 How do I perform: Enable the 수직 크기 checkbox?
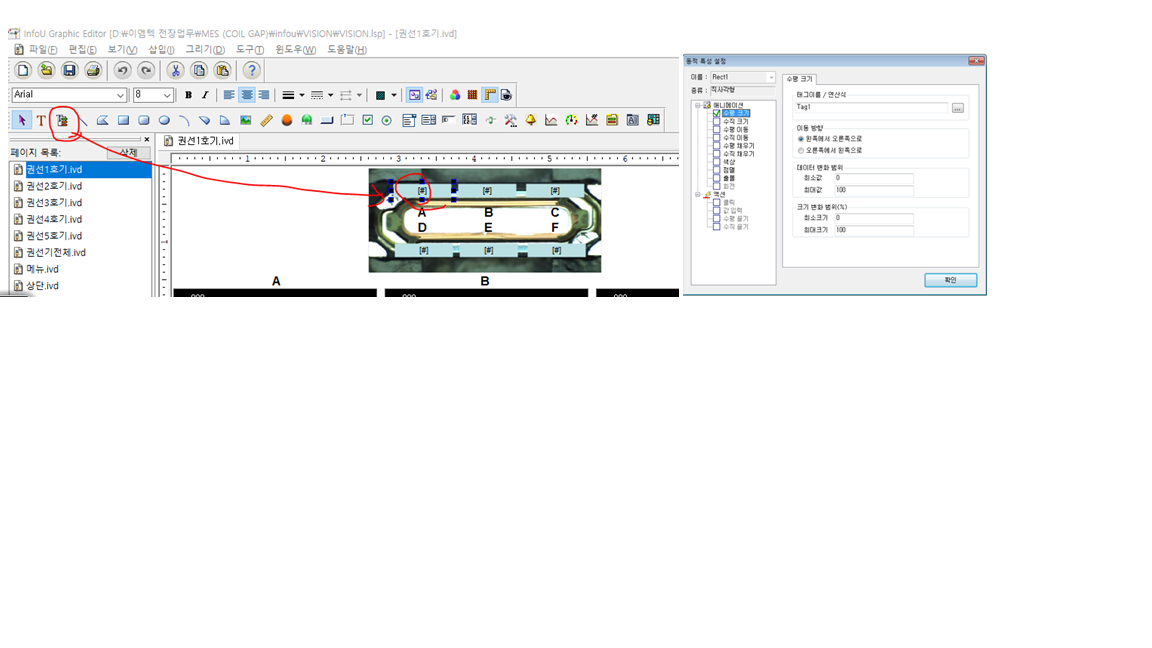[717, 122]
